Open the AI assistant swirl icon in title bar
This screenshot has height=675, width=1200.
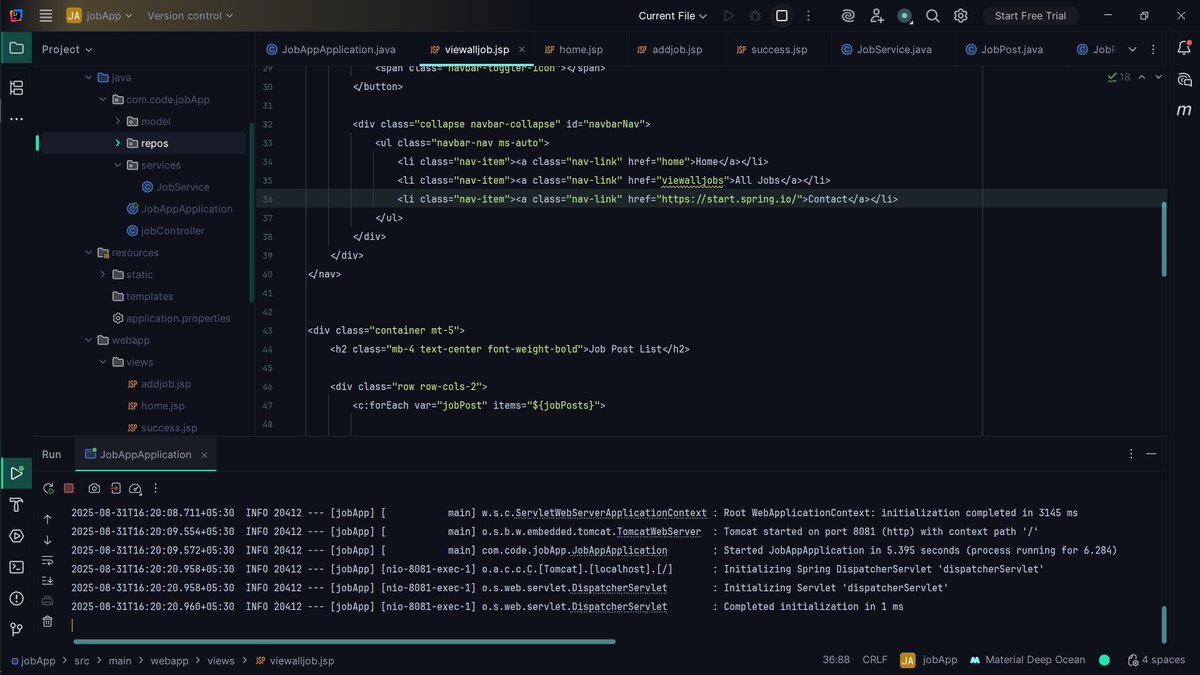[x=848, y=15]
